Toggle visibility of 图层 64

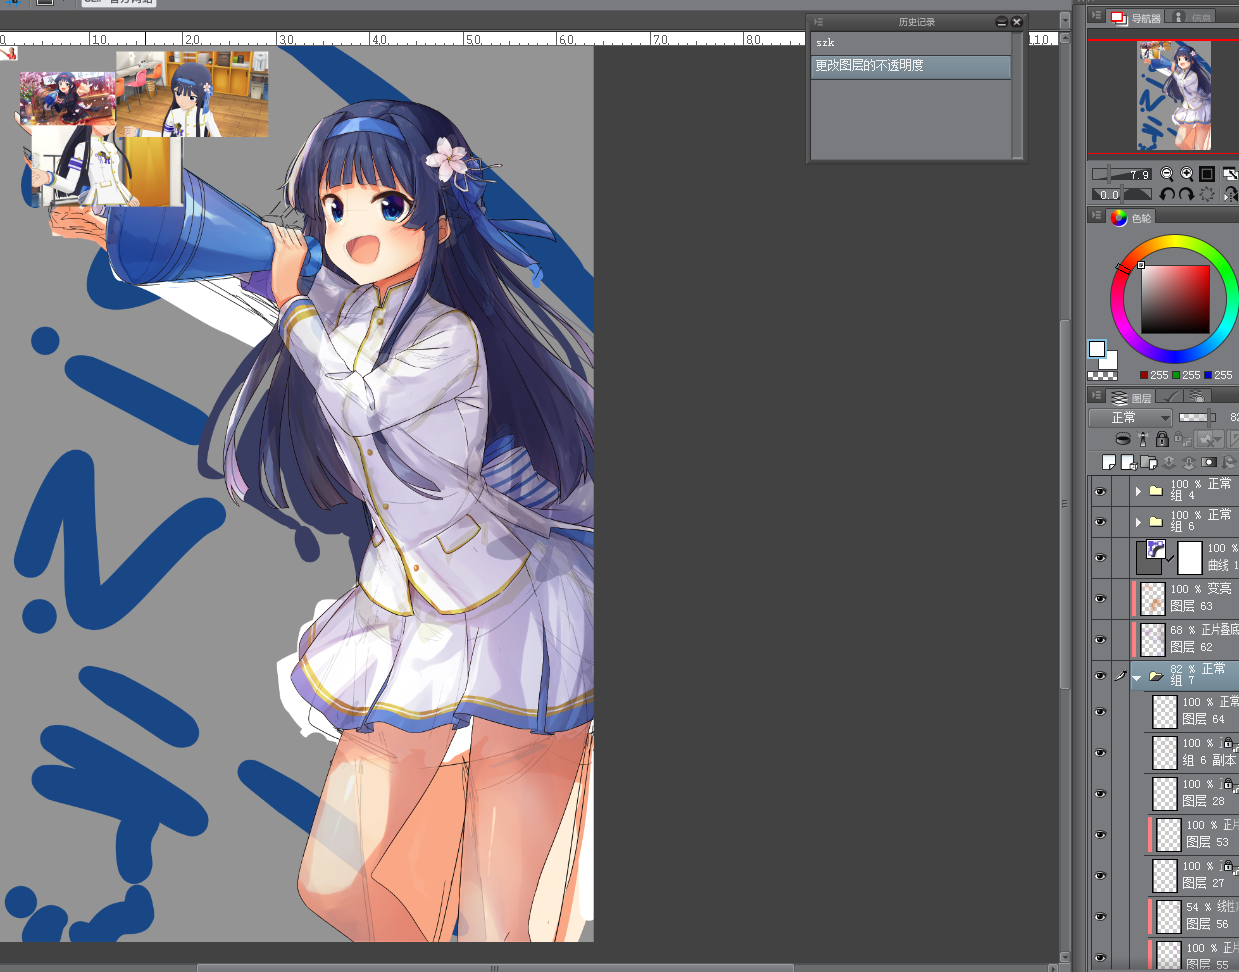pos(1100,712)
